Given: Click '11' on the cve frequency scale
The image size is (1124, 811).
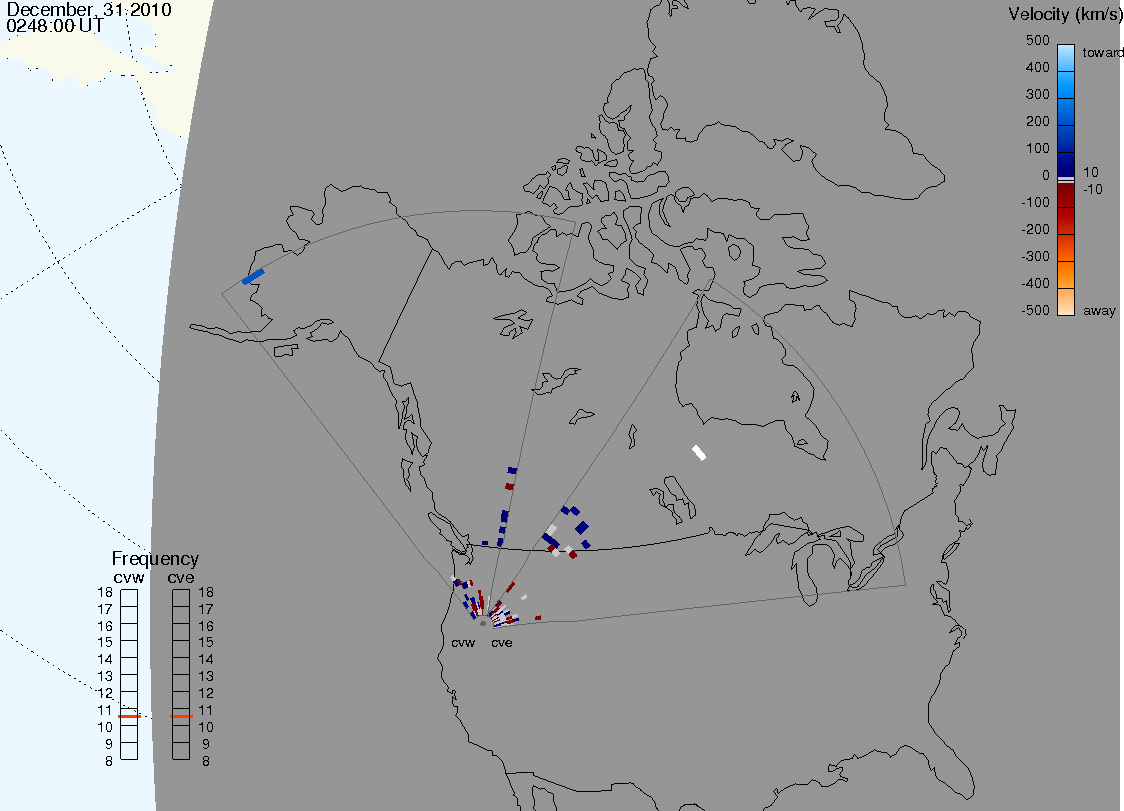Looking at the screenshot, I should click(x=206, y=711).
